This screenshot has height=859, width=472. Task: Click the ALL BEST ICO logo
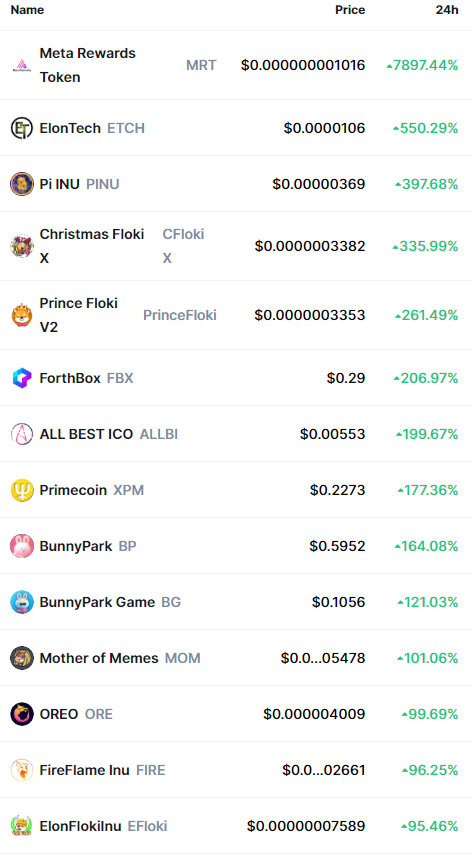click(22, 434)
